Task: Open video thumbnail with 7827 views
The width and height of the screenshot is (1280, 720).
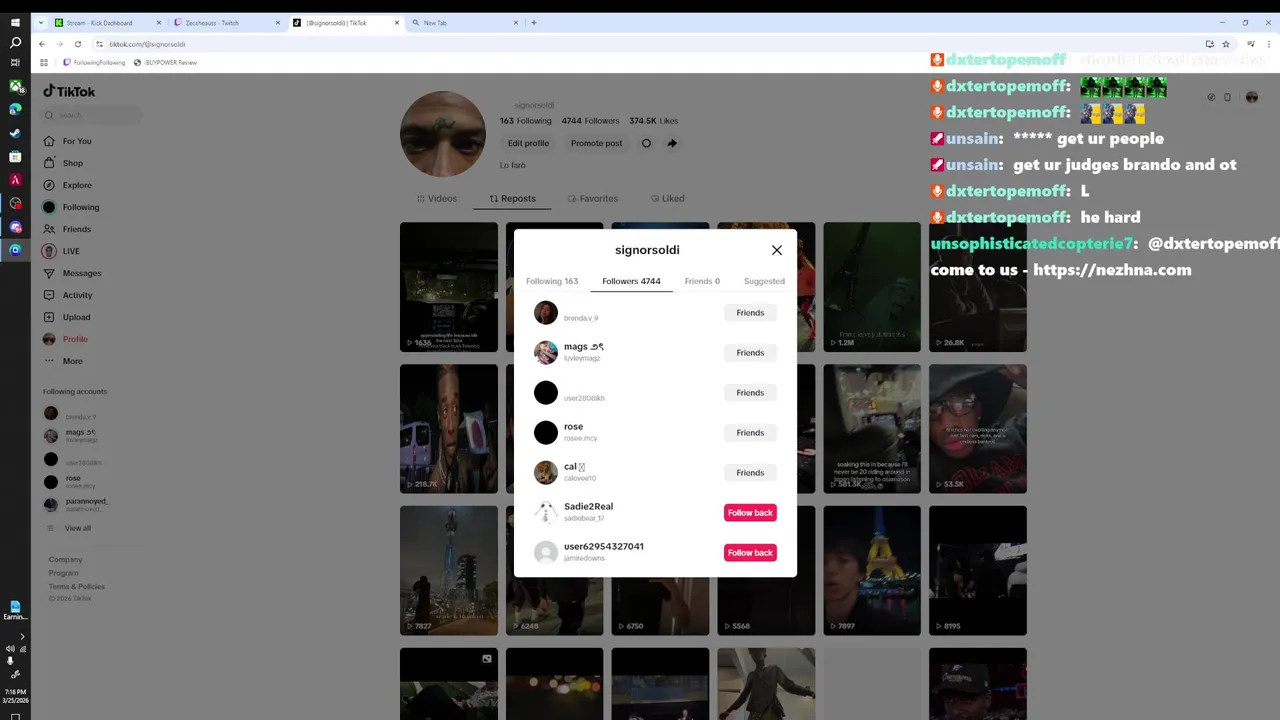Action: [449, 571]
